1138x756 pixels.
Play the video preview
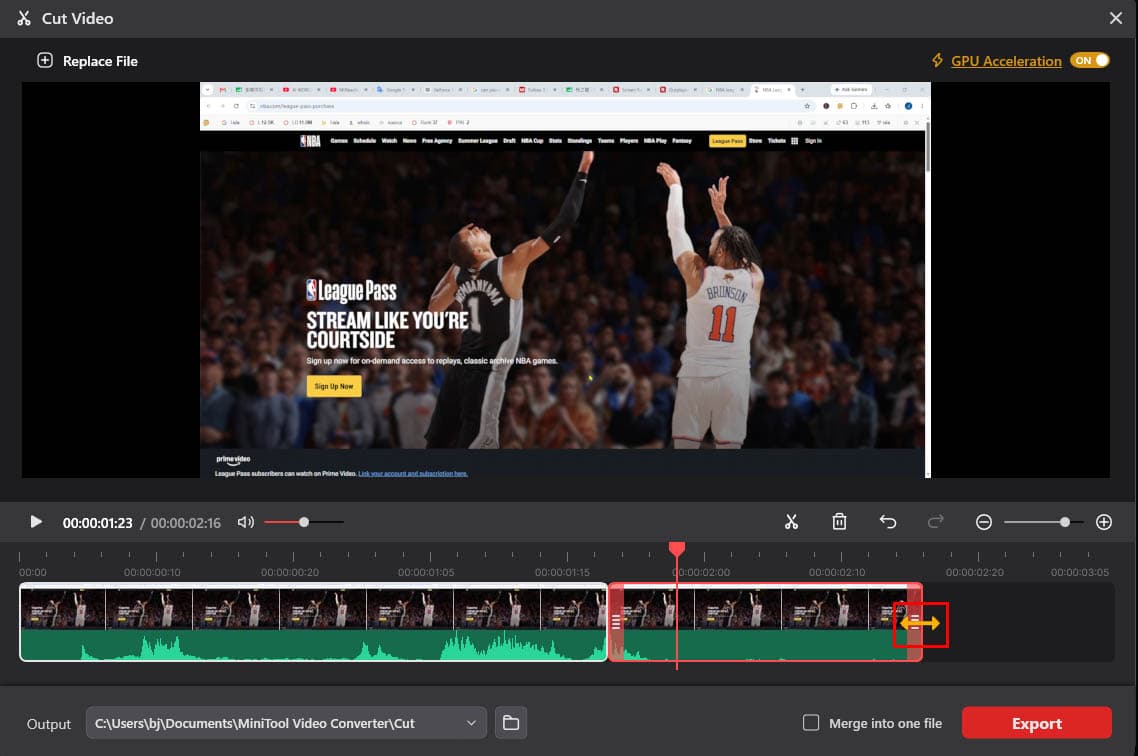coord(36,522)
